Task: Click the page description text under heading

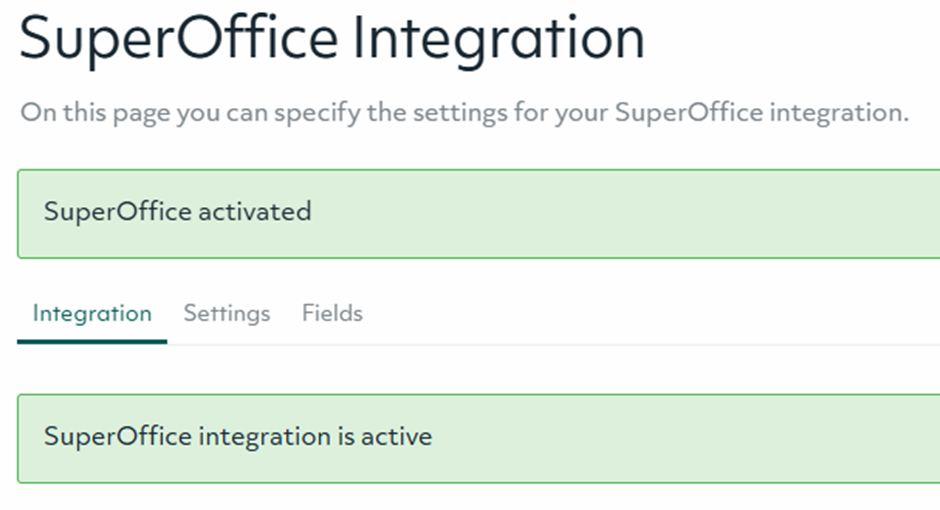Action: tap(464, 112)
